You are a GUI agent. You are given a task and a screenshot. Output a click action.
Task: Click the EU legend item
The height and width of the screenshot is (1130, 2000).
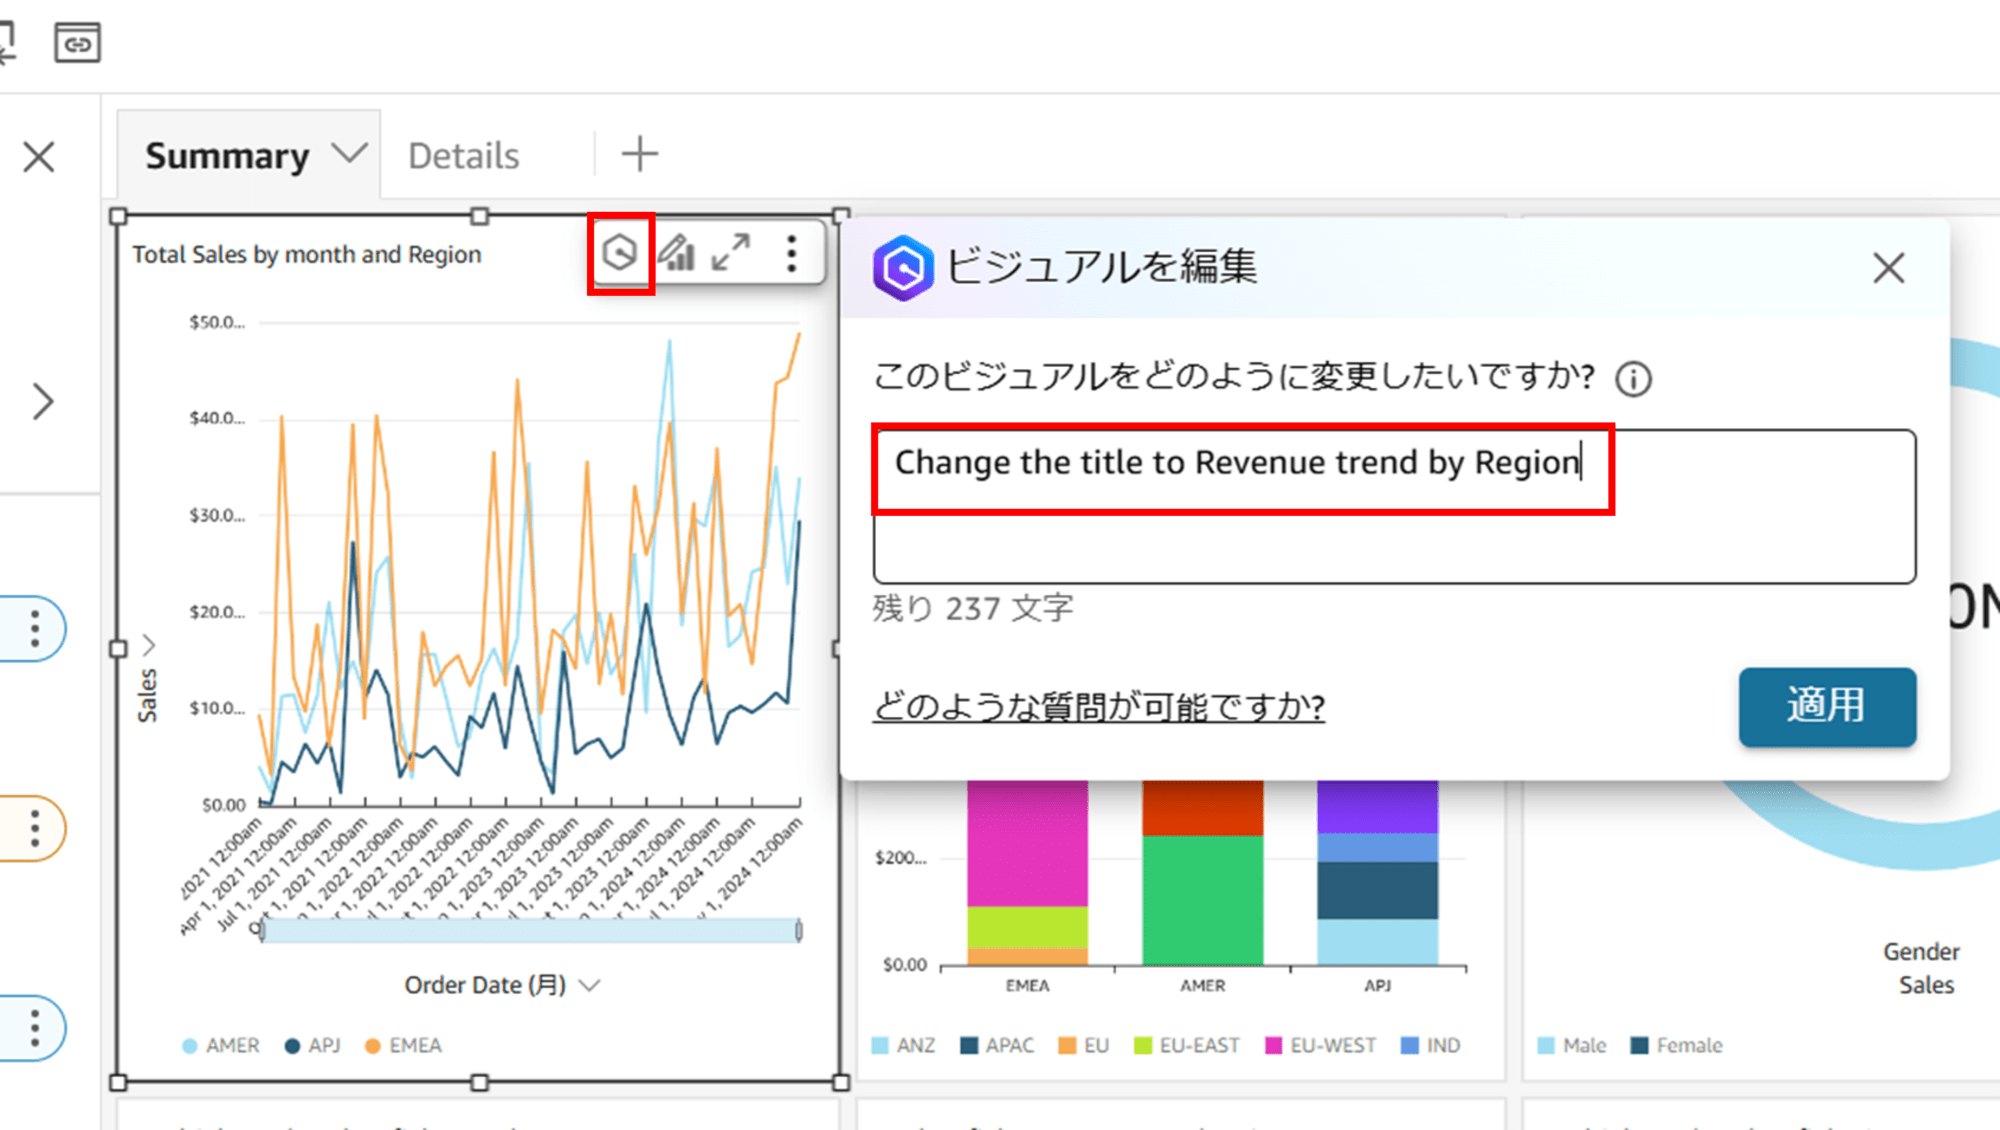[x=1084, y=1045]
